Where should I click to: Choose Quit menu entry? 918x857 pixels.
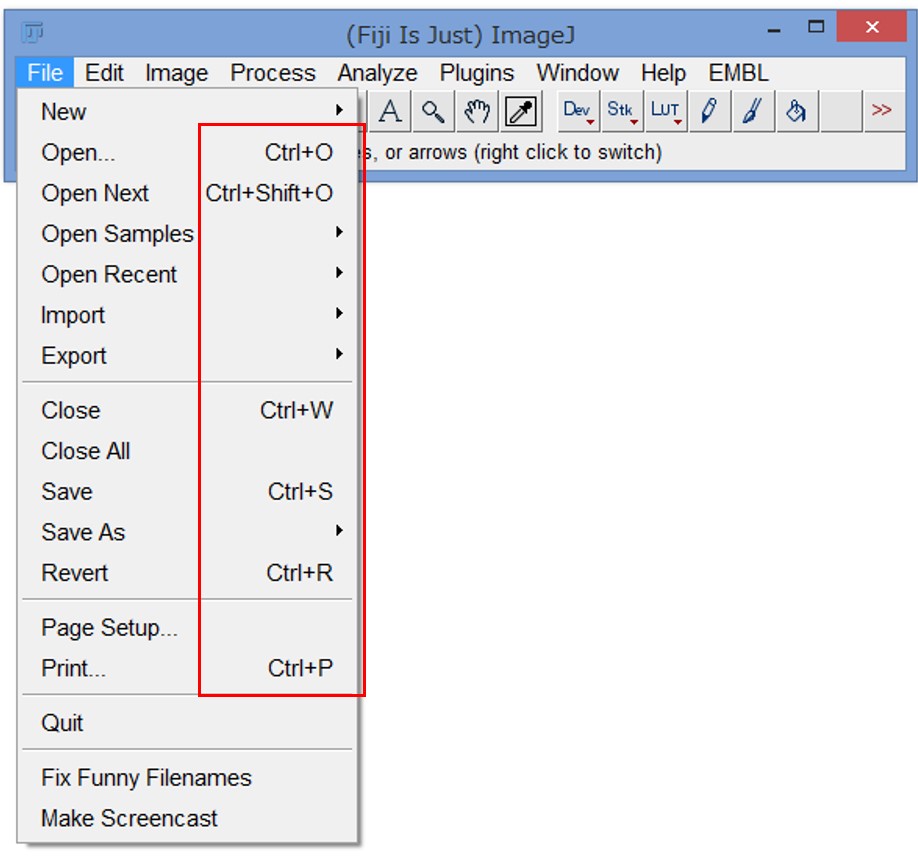point(187,723)
